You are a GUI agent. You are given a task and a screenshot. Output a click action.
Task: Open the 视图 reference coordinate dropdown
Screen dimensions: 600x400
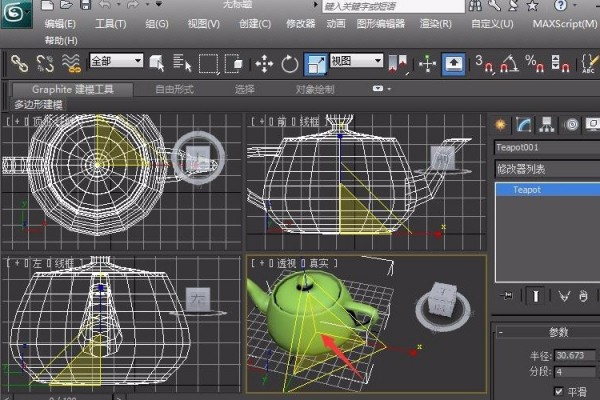tap(356, 60)
